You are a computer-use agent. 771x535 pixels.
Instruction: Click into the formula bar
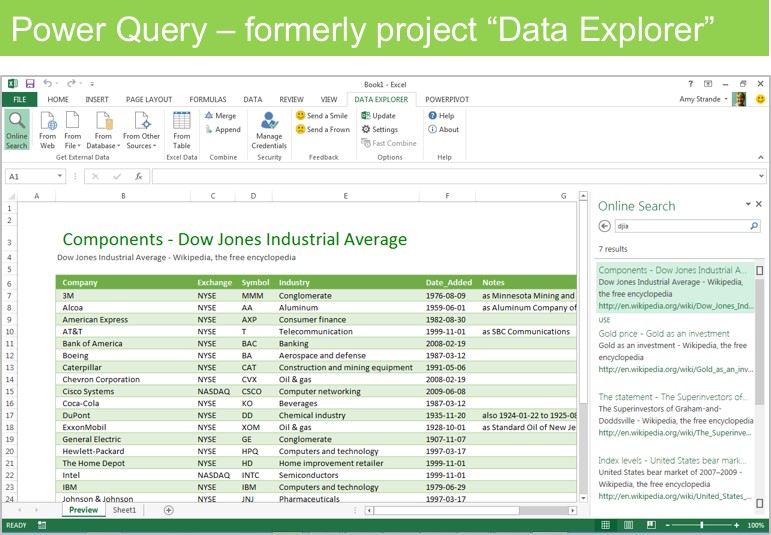[x=454, y=176]
